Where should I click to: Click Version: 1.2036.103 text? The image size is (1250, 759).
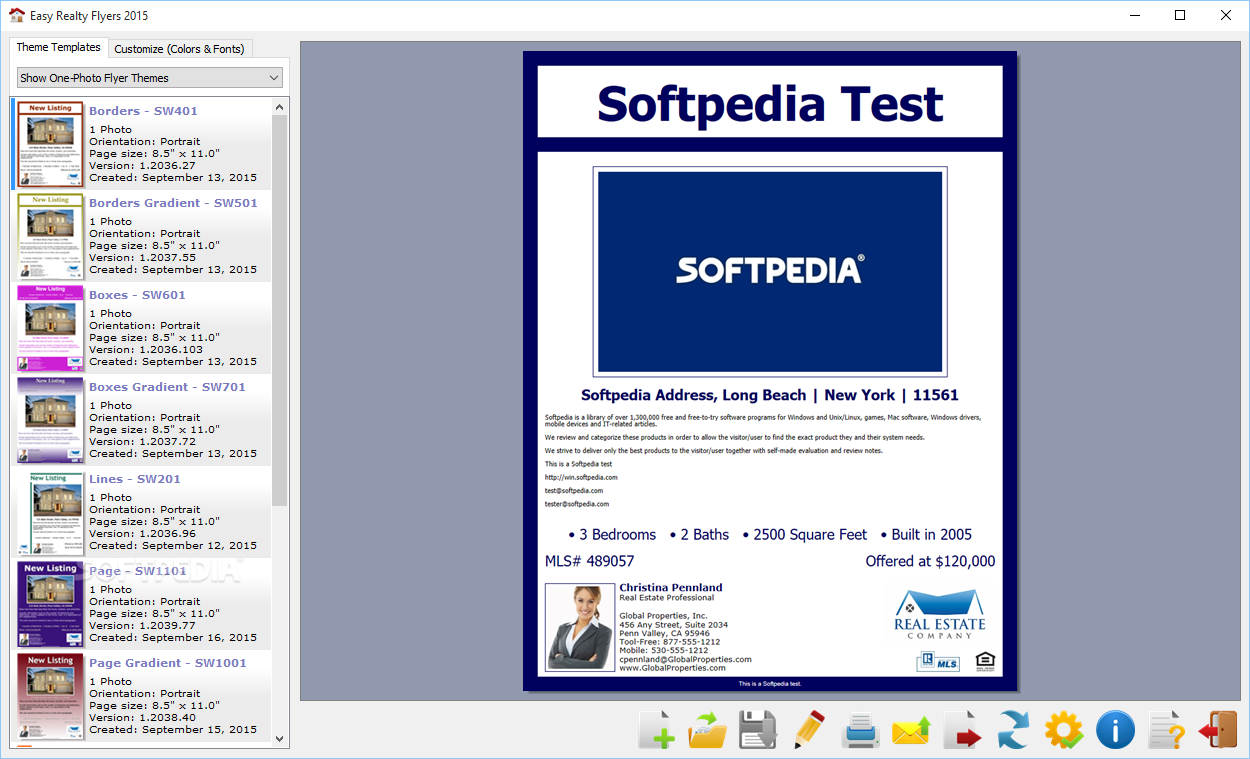(146, 350)
